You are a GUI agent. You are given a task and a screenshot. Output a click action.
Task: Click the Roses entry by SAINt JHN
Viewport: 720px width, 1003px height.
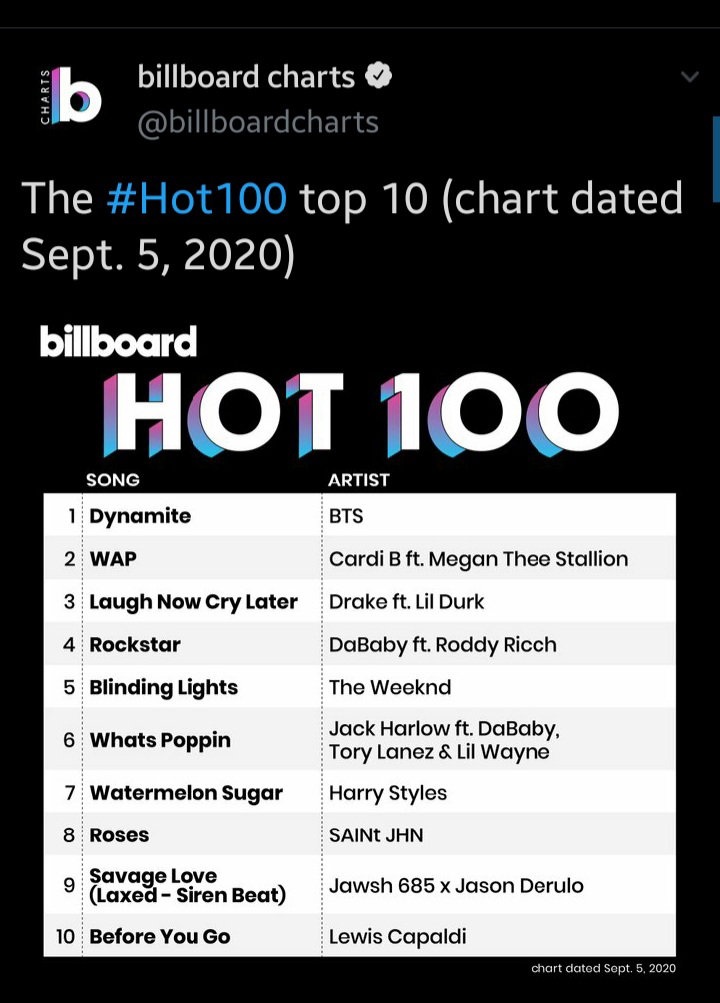[359, 834]
